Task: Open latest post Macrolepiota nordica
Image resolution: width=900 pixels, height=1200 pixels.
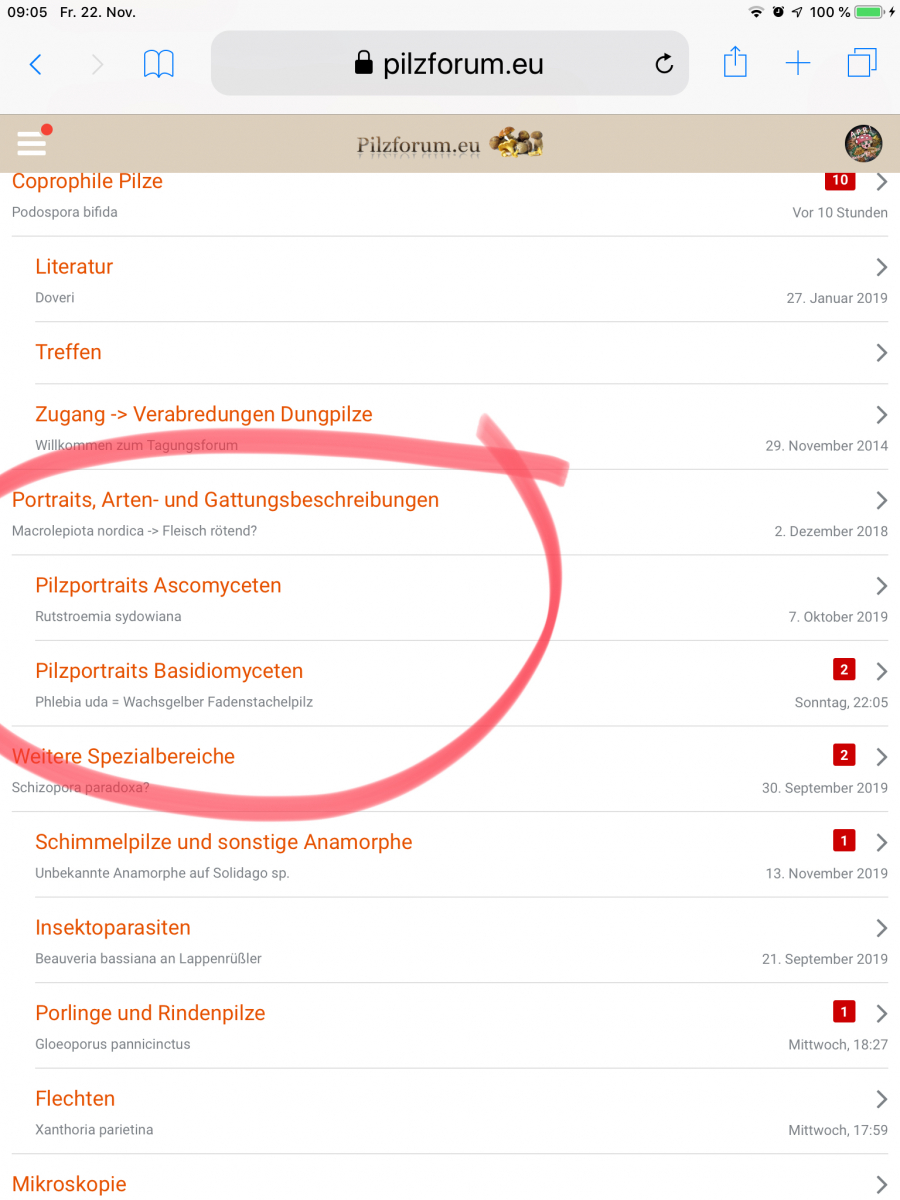Action: 134,531
